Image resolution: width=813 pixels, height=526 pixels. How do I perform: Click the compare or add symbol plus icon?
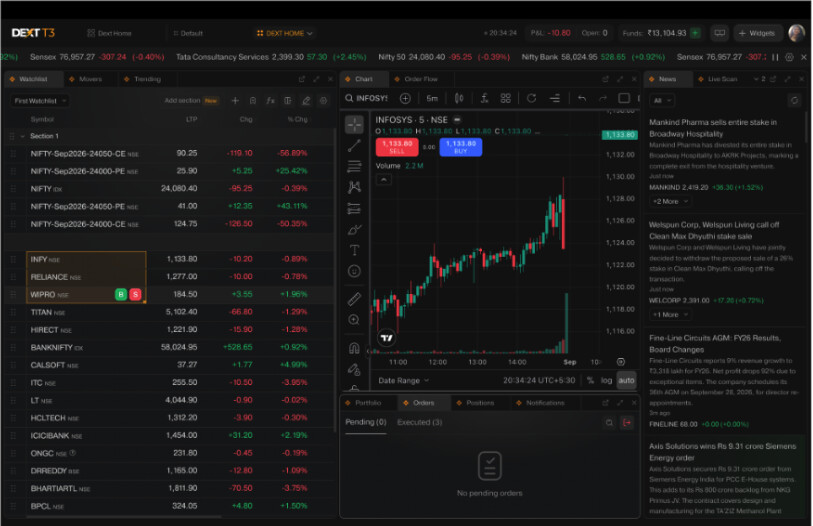pyautogui.click(x=405, y=99)
